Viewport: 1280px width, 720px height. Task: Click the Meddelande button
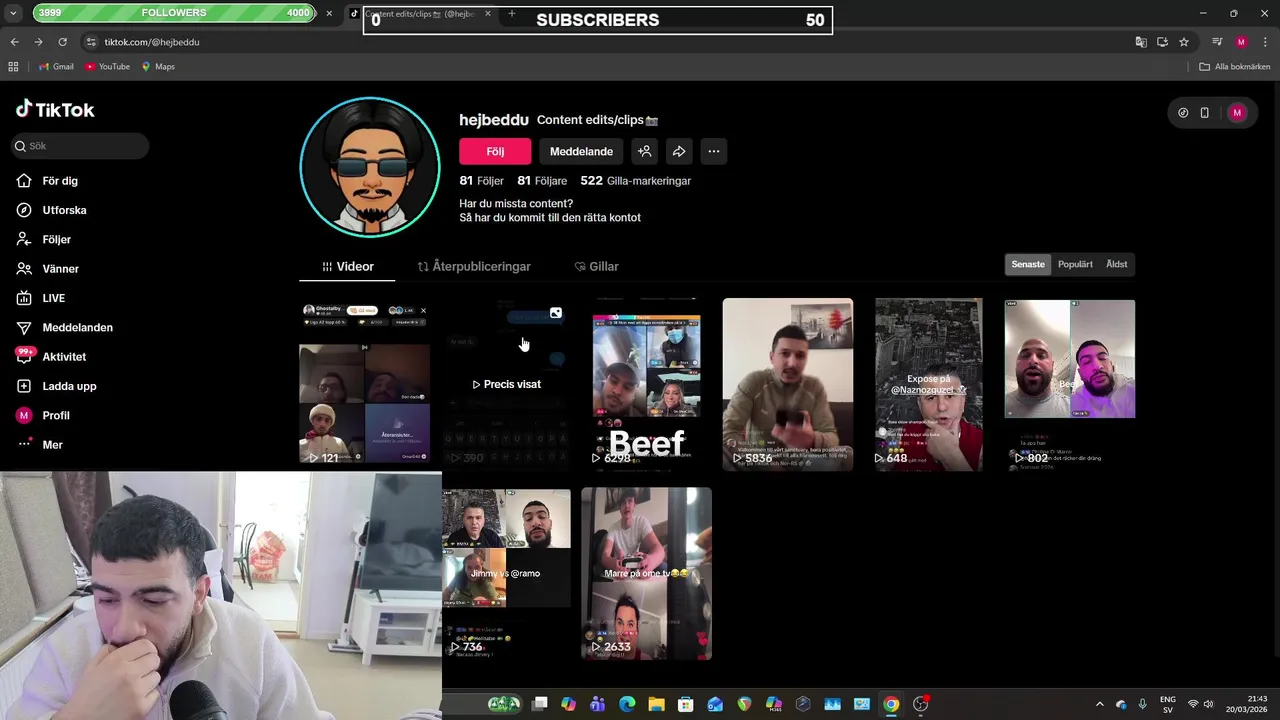click(581, 151)
